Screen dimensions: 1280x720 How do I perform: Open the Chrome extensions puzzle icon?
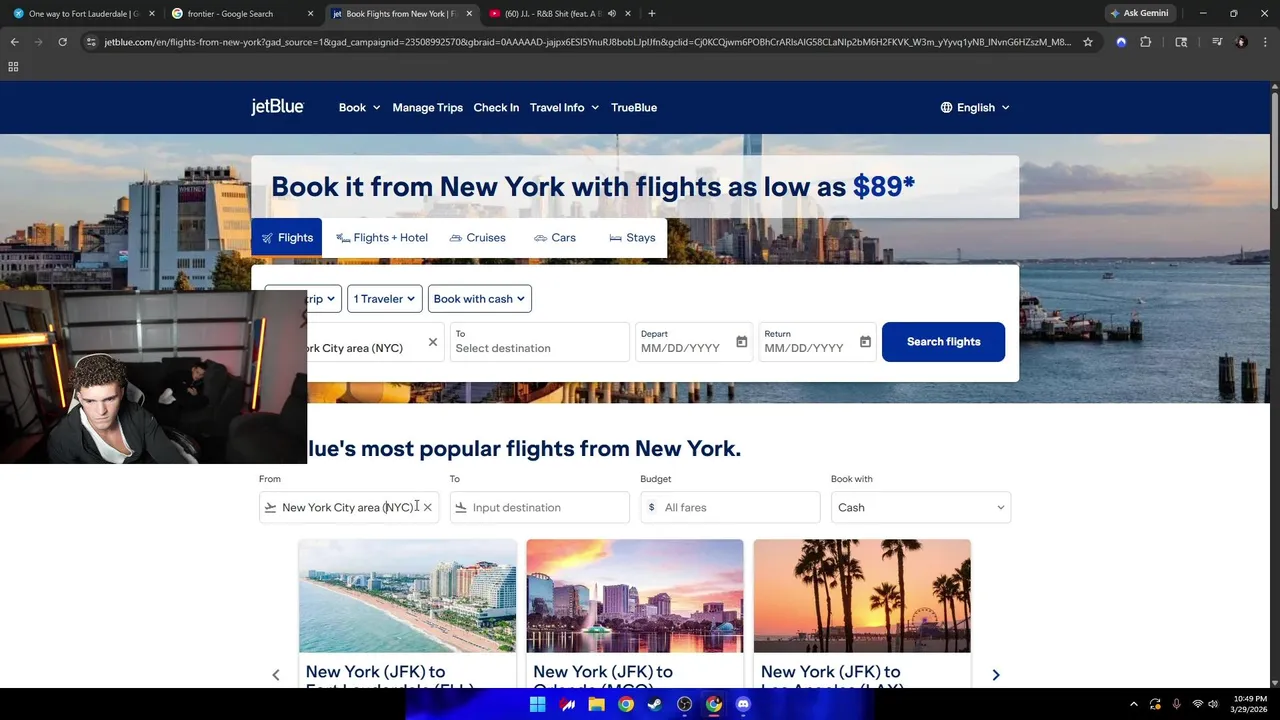click(x=1146, y=42)
